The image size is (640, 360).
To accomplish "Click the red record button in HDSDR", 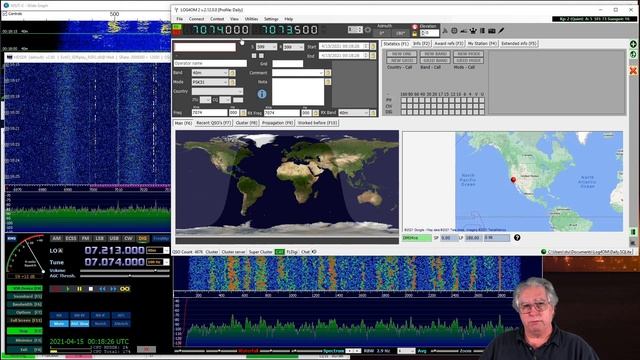I will click(56, 289).
